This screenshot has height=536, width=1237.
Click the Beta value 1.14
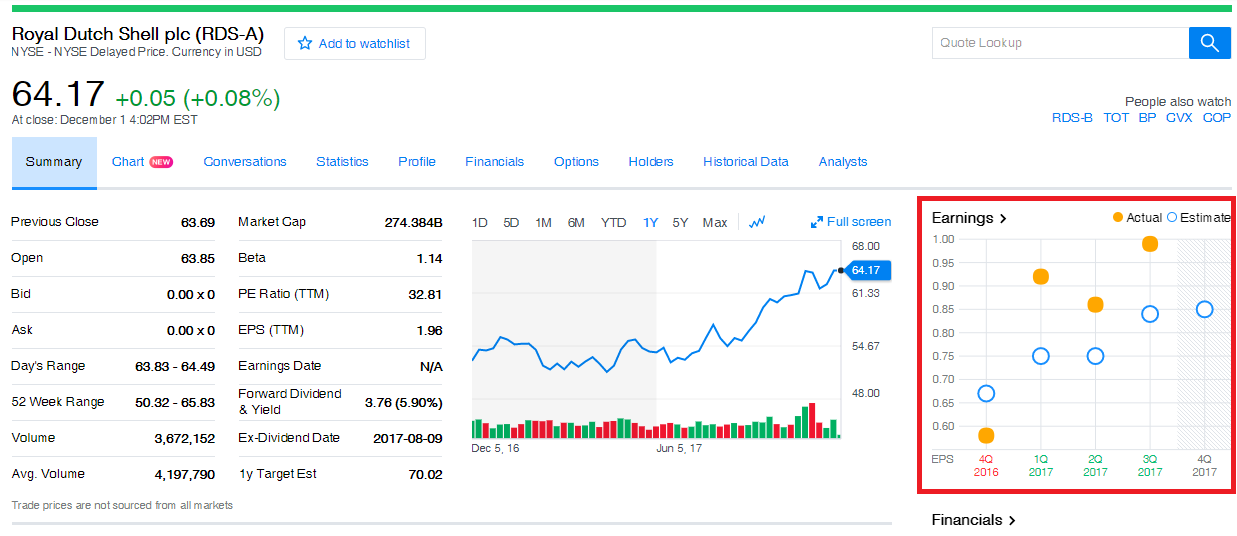point(430,258)
